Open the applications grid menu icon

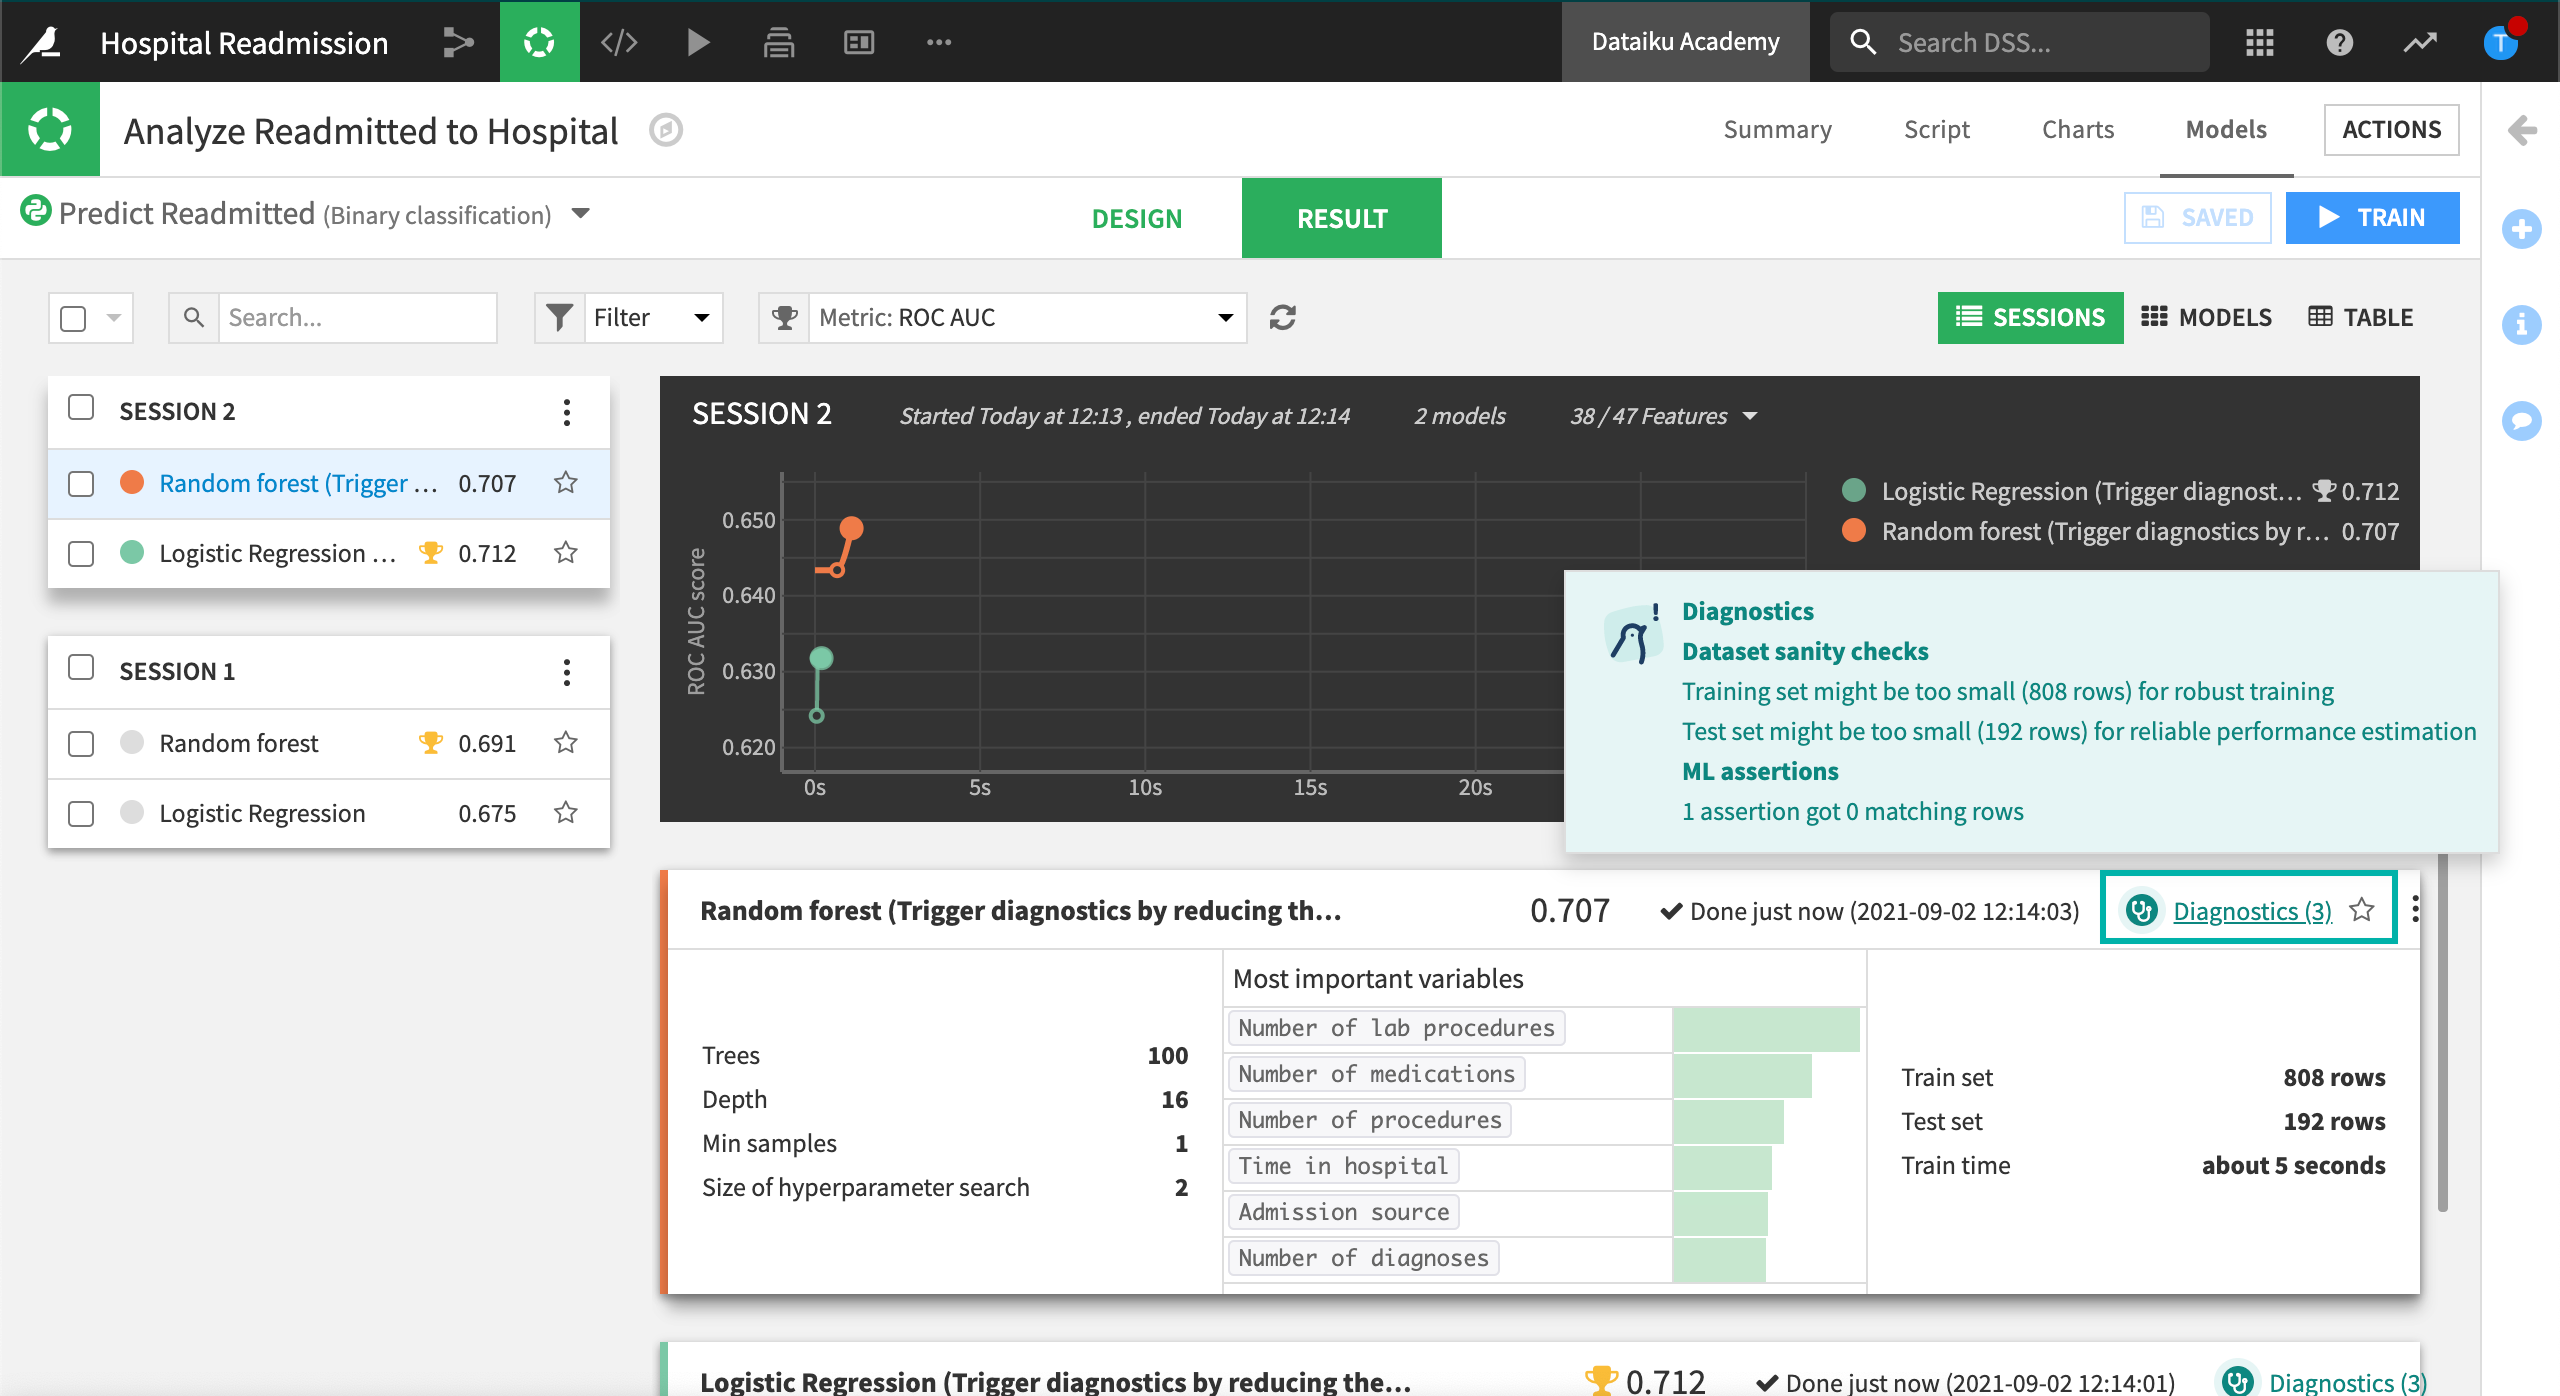(2259, 42)
